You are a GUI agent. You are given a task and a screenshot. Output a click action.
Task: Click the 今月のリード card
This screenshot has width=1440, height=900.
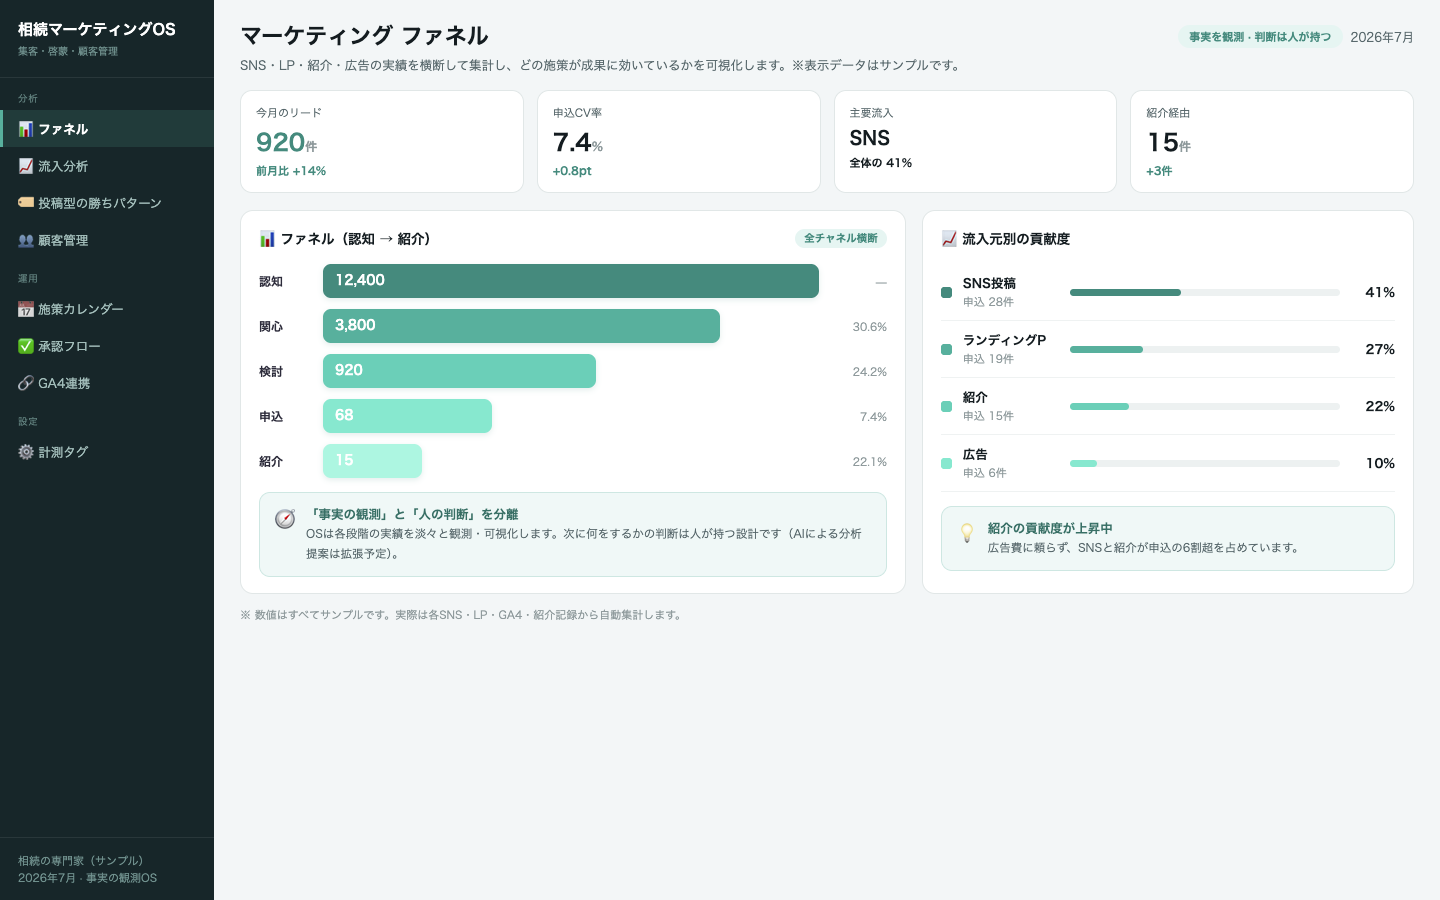click(382, 141)
